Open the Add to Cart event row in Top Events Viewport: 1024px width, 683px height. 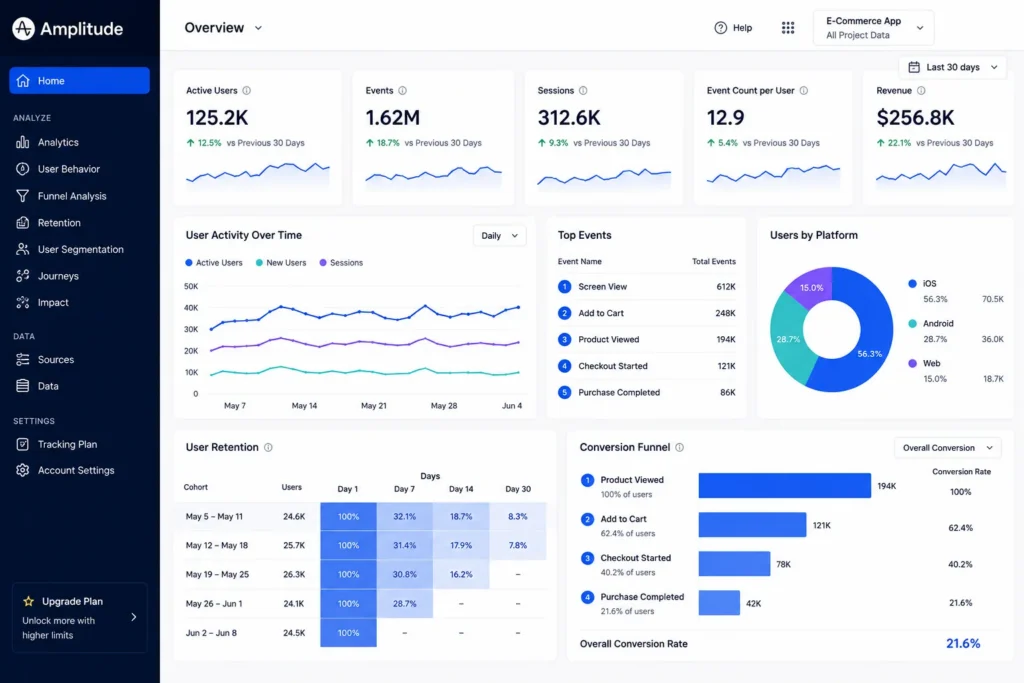[x=647, y=313]
